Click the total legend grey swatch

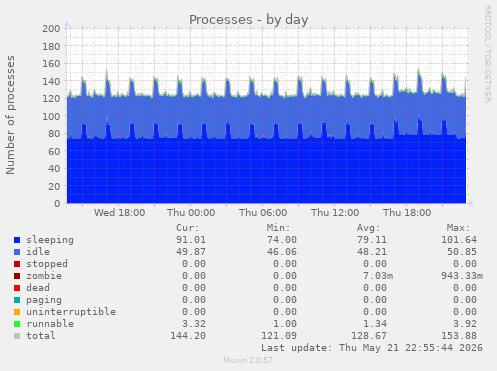click(17, 336)
